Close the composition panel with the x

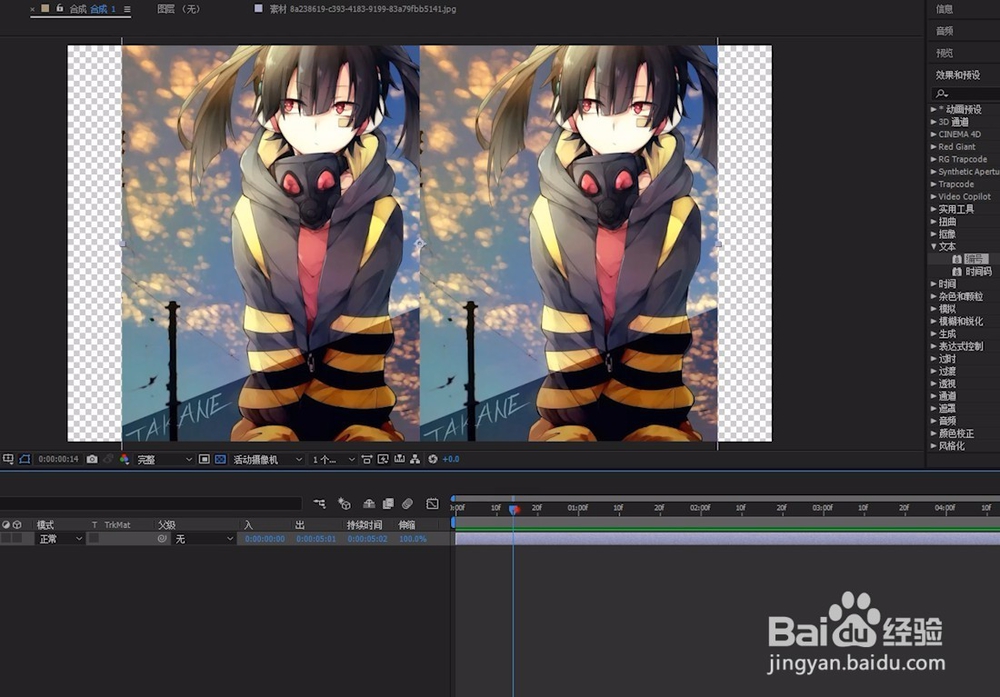[33, 9]
